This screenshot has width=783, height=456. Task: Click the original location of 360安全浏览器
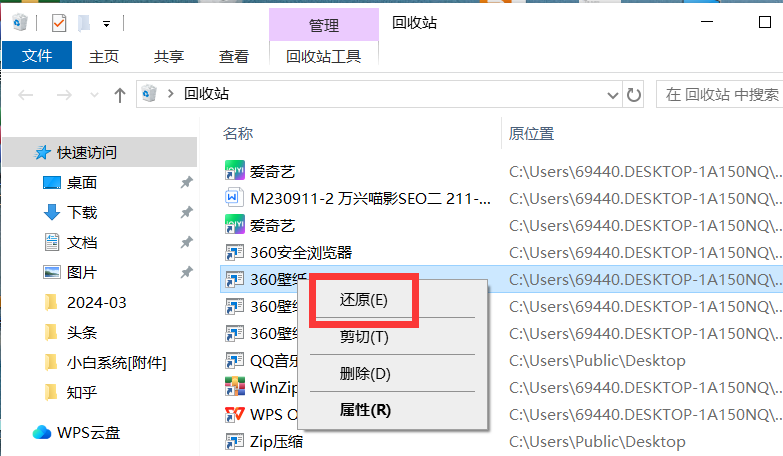click(645, 252)
